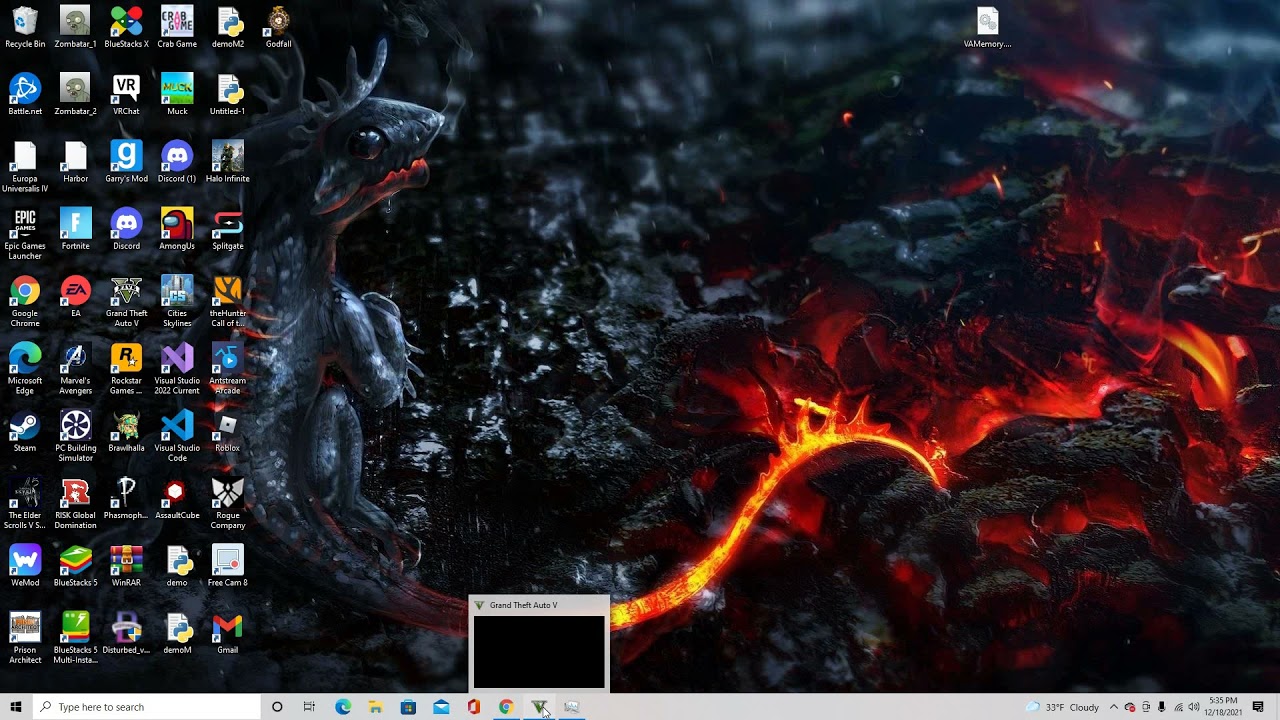
Task: Select the RISK Global Domination shortcut
Action: [75, 503]
